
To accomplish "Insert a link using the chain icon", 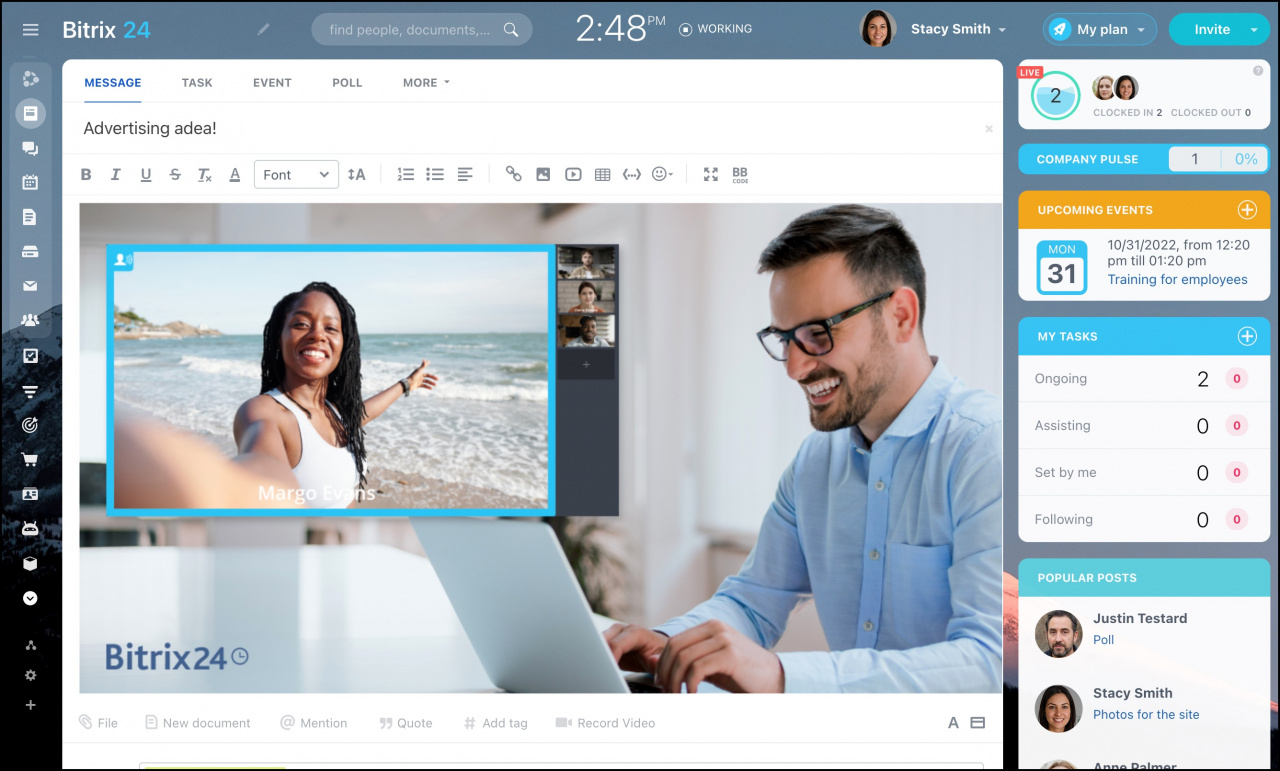I will point(513,174).
